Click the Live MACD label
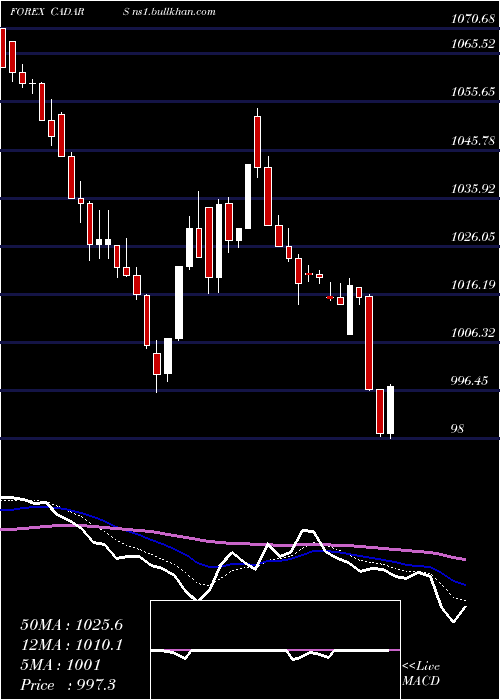Viewport: 500px width, 700px height. (x=421, y=674)
